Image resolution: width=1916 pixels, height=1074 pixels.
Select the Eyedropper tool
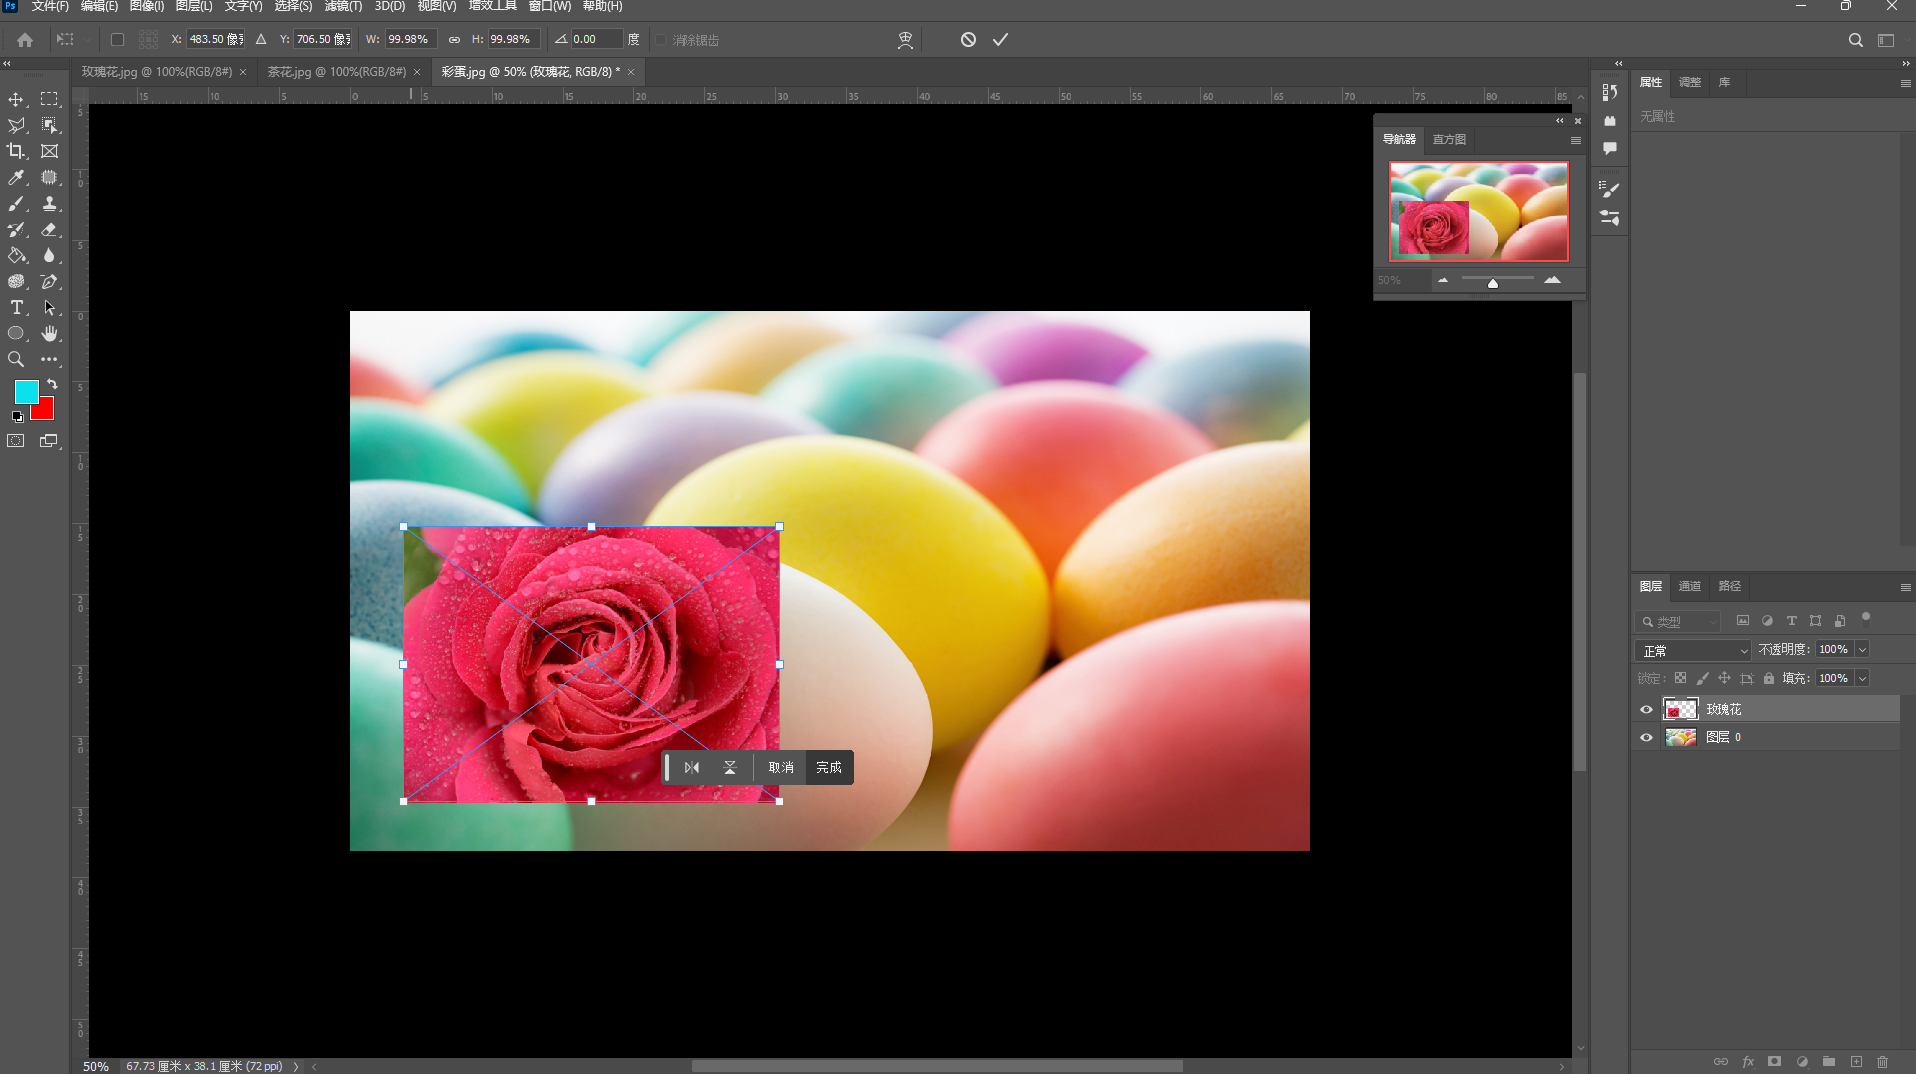click(x=16, y=178)
